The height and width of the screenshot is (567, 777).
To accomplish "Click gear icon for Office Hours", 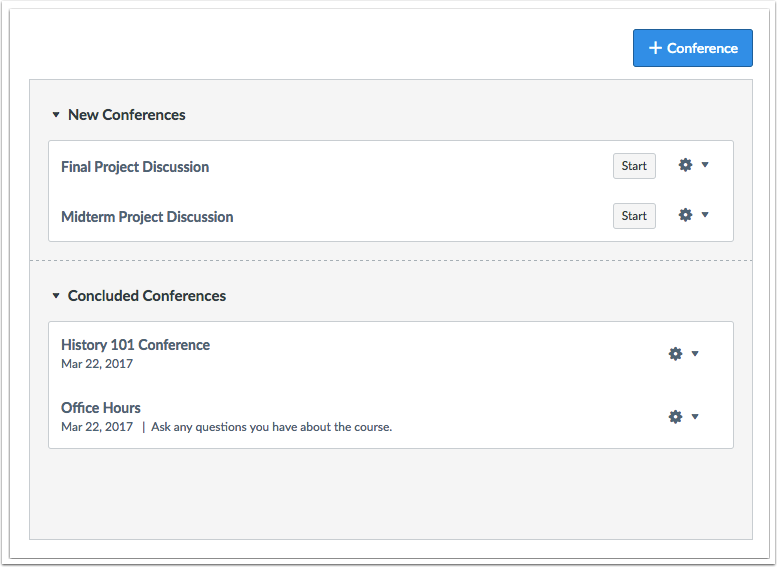I will pos(675,417).
